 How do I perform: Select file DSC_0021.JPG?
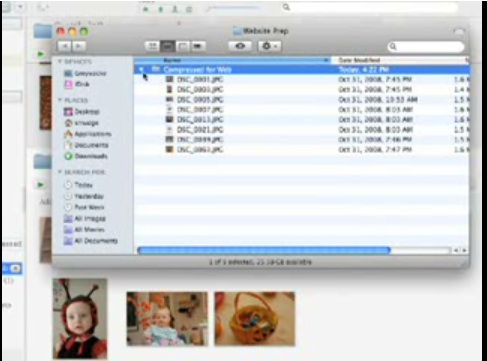pos(302,129)
